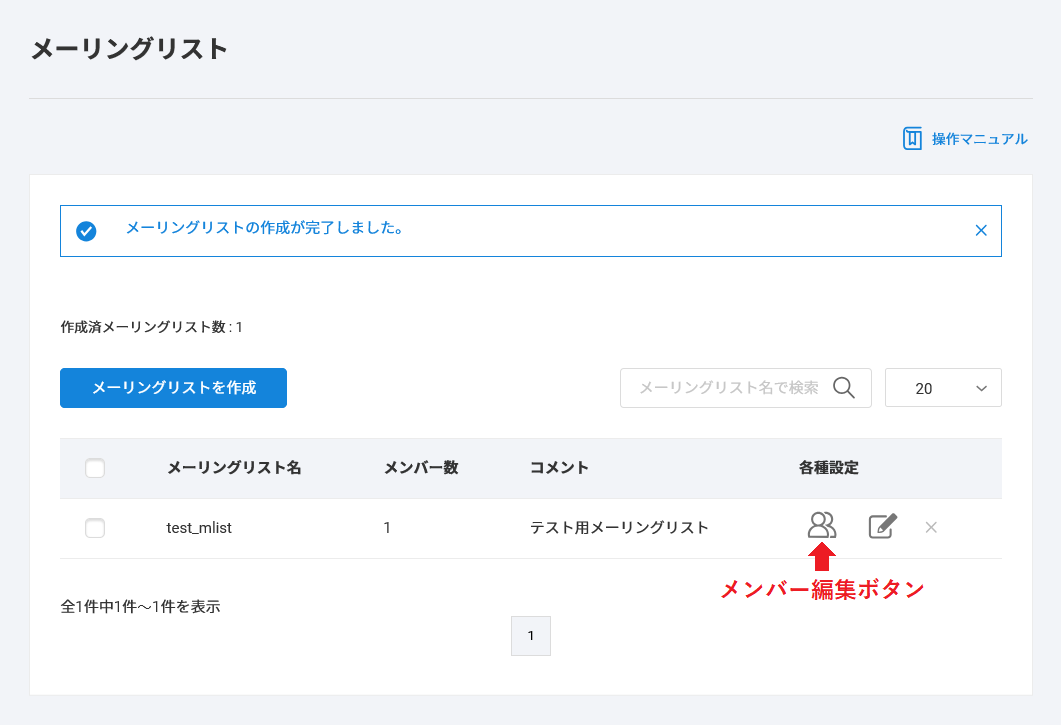This screenshot has width=1061, height=725.
Task: Click the book icon beside 操作マニュアル
Action: point(912,139)
